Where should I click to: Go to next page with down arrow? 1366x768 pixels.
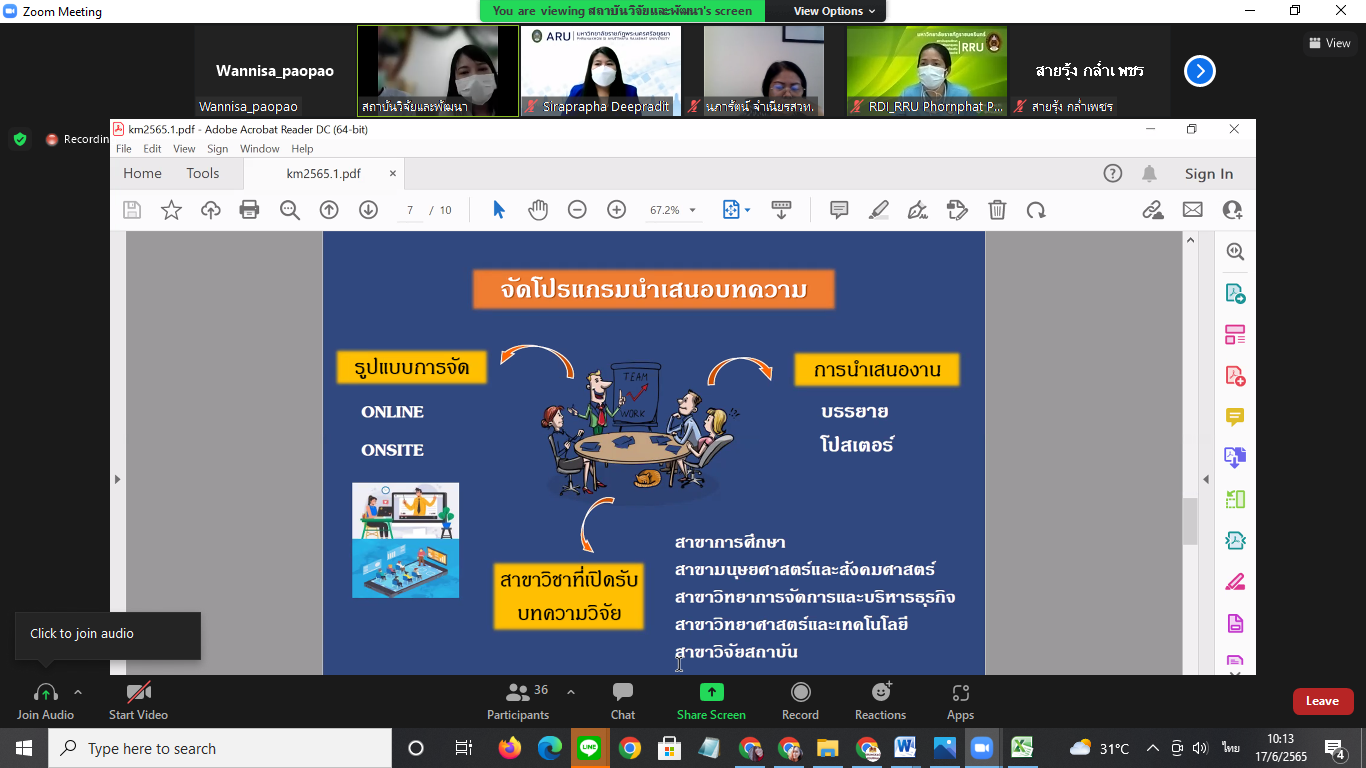tap(368, 210)
